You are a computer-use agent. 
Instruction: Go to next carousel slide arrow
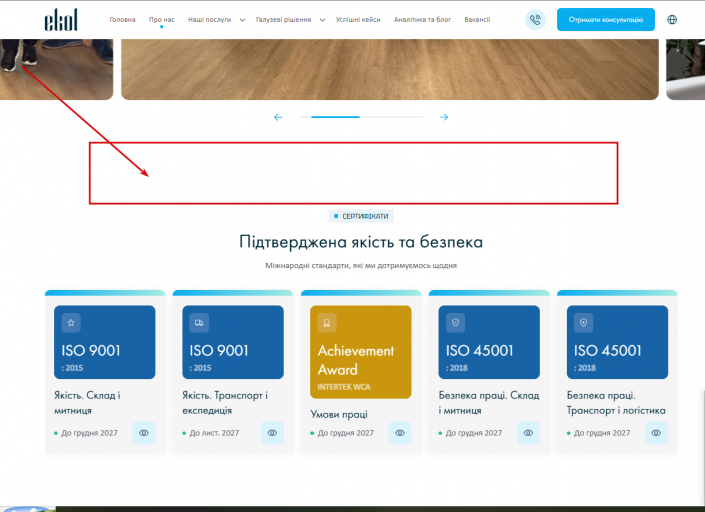[x=444, y=117]
